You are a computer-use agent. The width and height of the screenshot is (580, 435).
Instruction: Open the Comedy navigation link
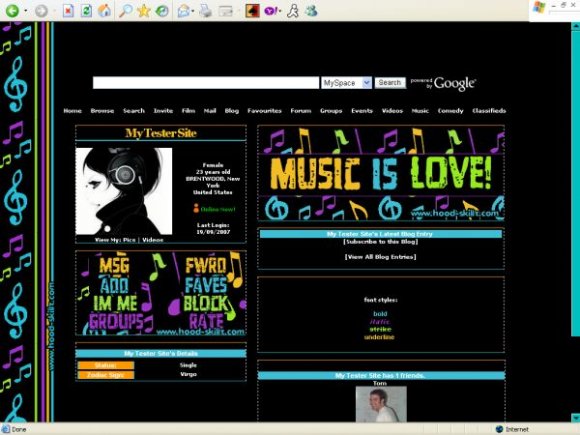451,111
